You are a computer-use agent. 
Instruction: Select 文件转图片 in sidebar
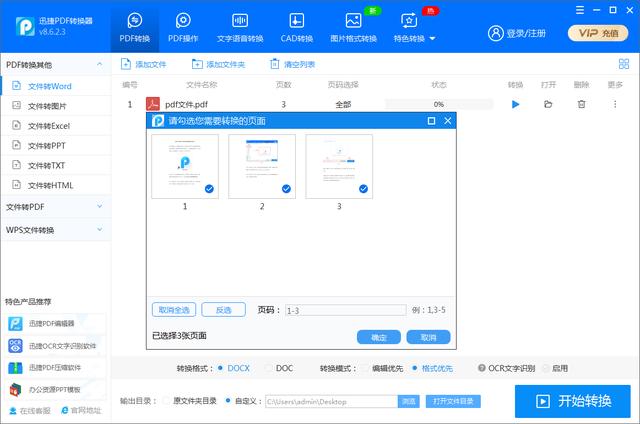pyautogui.click(x=56, y=106)
